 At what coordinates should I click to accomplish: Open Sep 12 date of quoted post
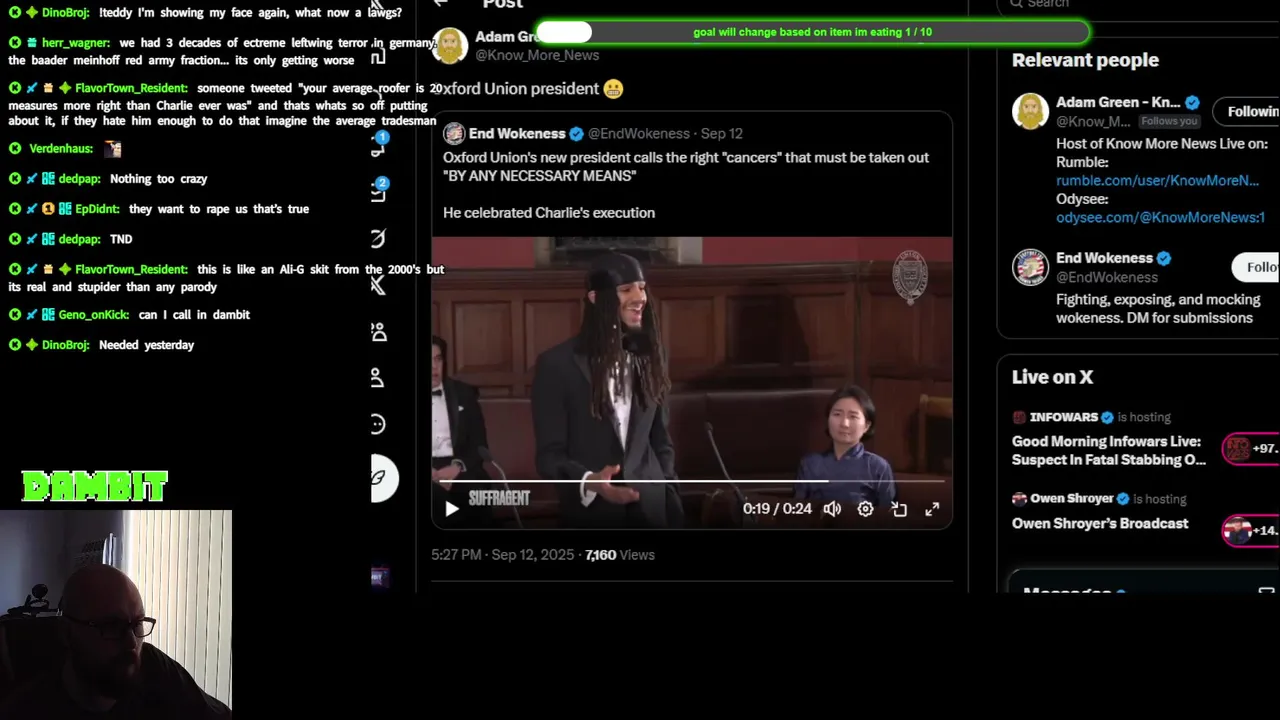pyautogui.click(x=721, y=133)
